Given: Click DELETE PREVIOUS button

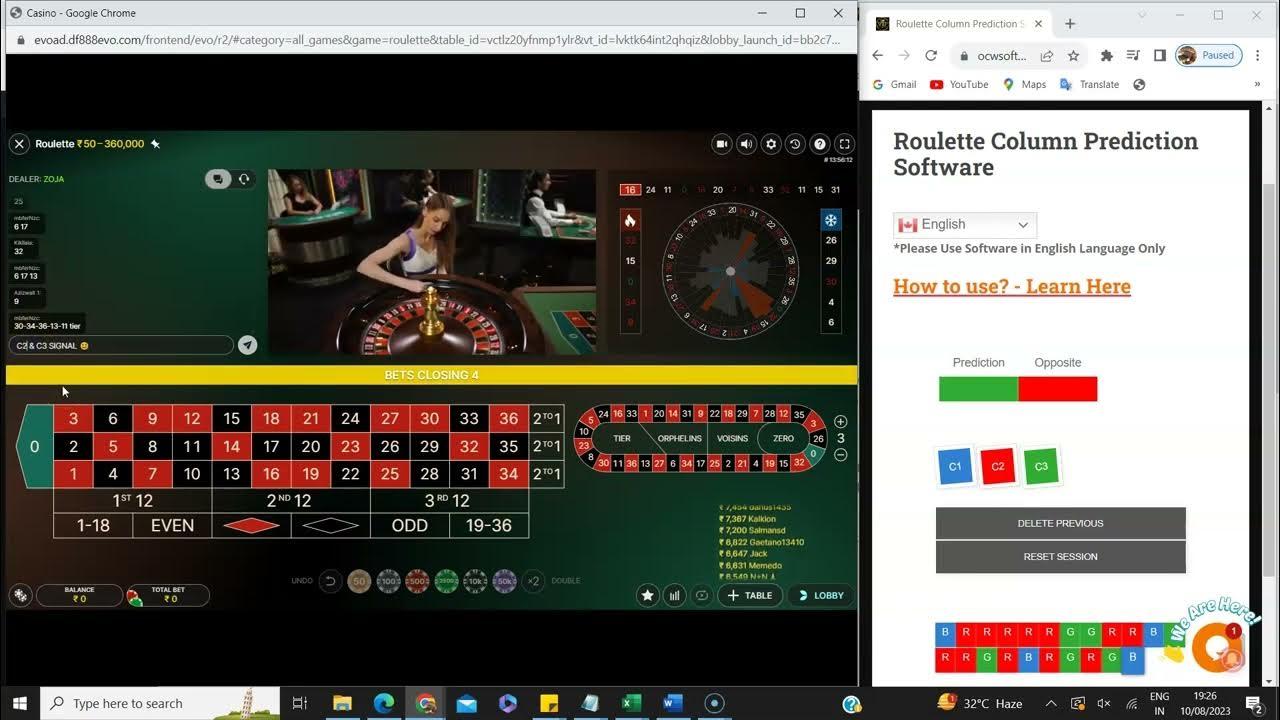Looking at the screenshot, I should point(1060,523).
